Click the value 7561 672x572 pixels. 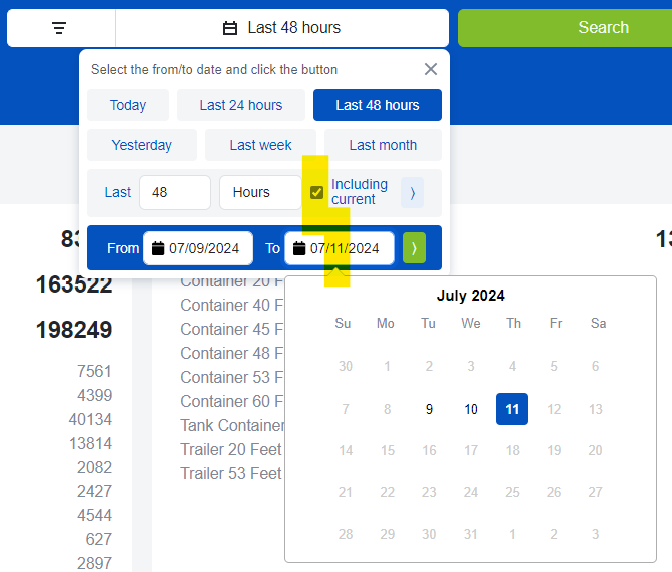click(94, 371)
